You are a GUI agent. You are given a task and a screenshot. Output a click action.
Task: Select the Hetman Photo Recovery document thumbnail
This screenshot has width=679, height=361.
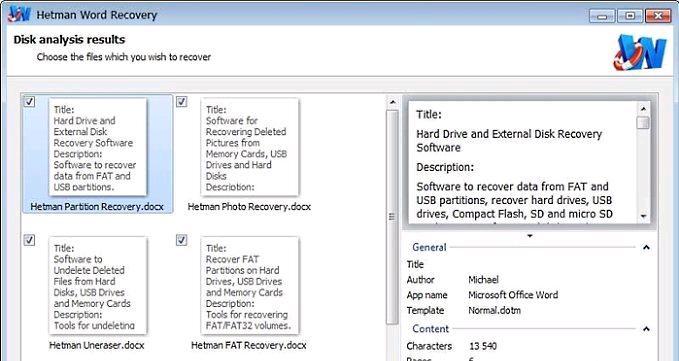250,147
